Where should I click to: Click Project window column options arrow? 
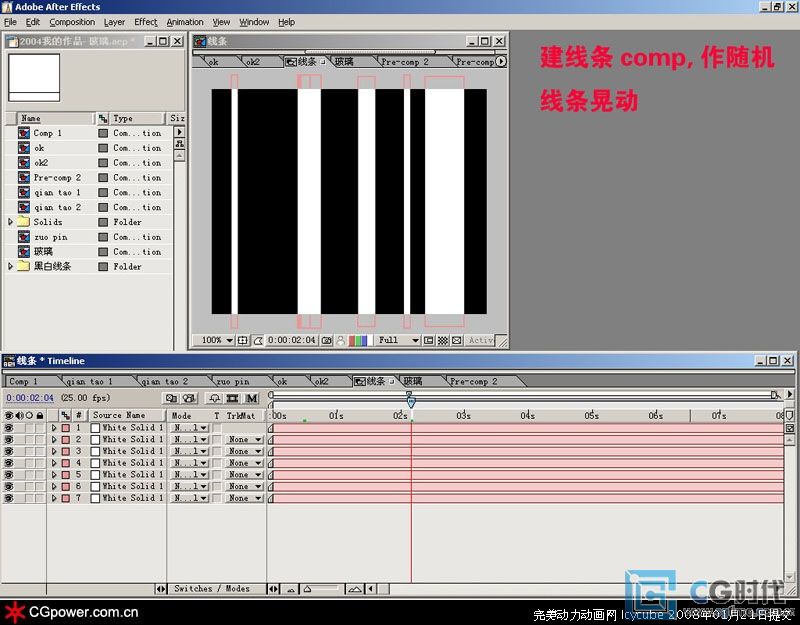[180, 132]
